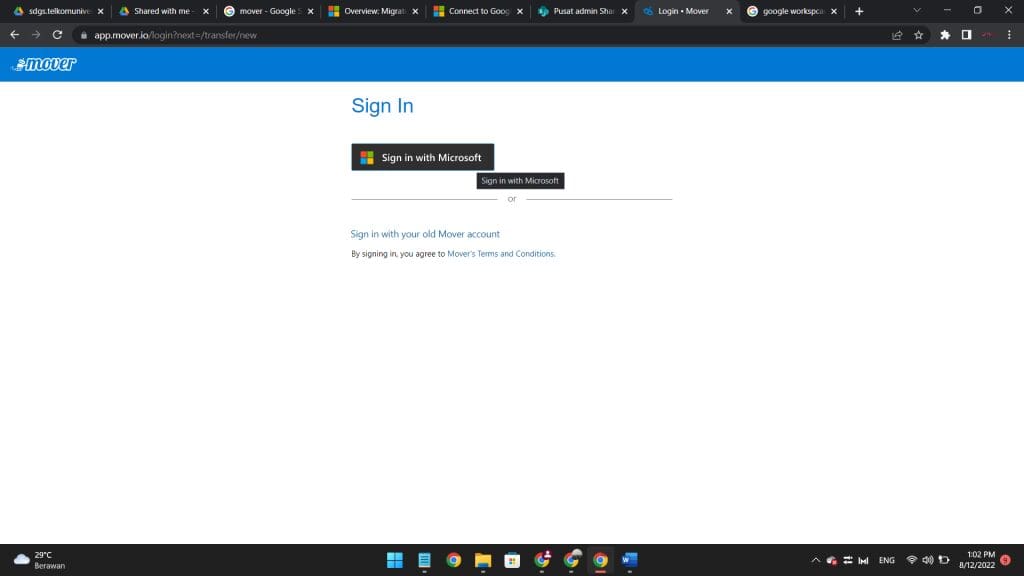Expand the tab search dropdown arrow
The image size is (1024, 576).
tap(917, 10)
